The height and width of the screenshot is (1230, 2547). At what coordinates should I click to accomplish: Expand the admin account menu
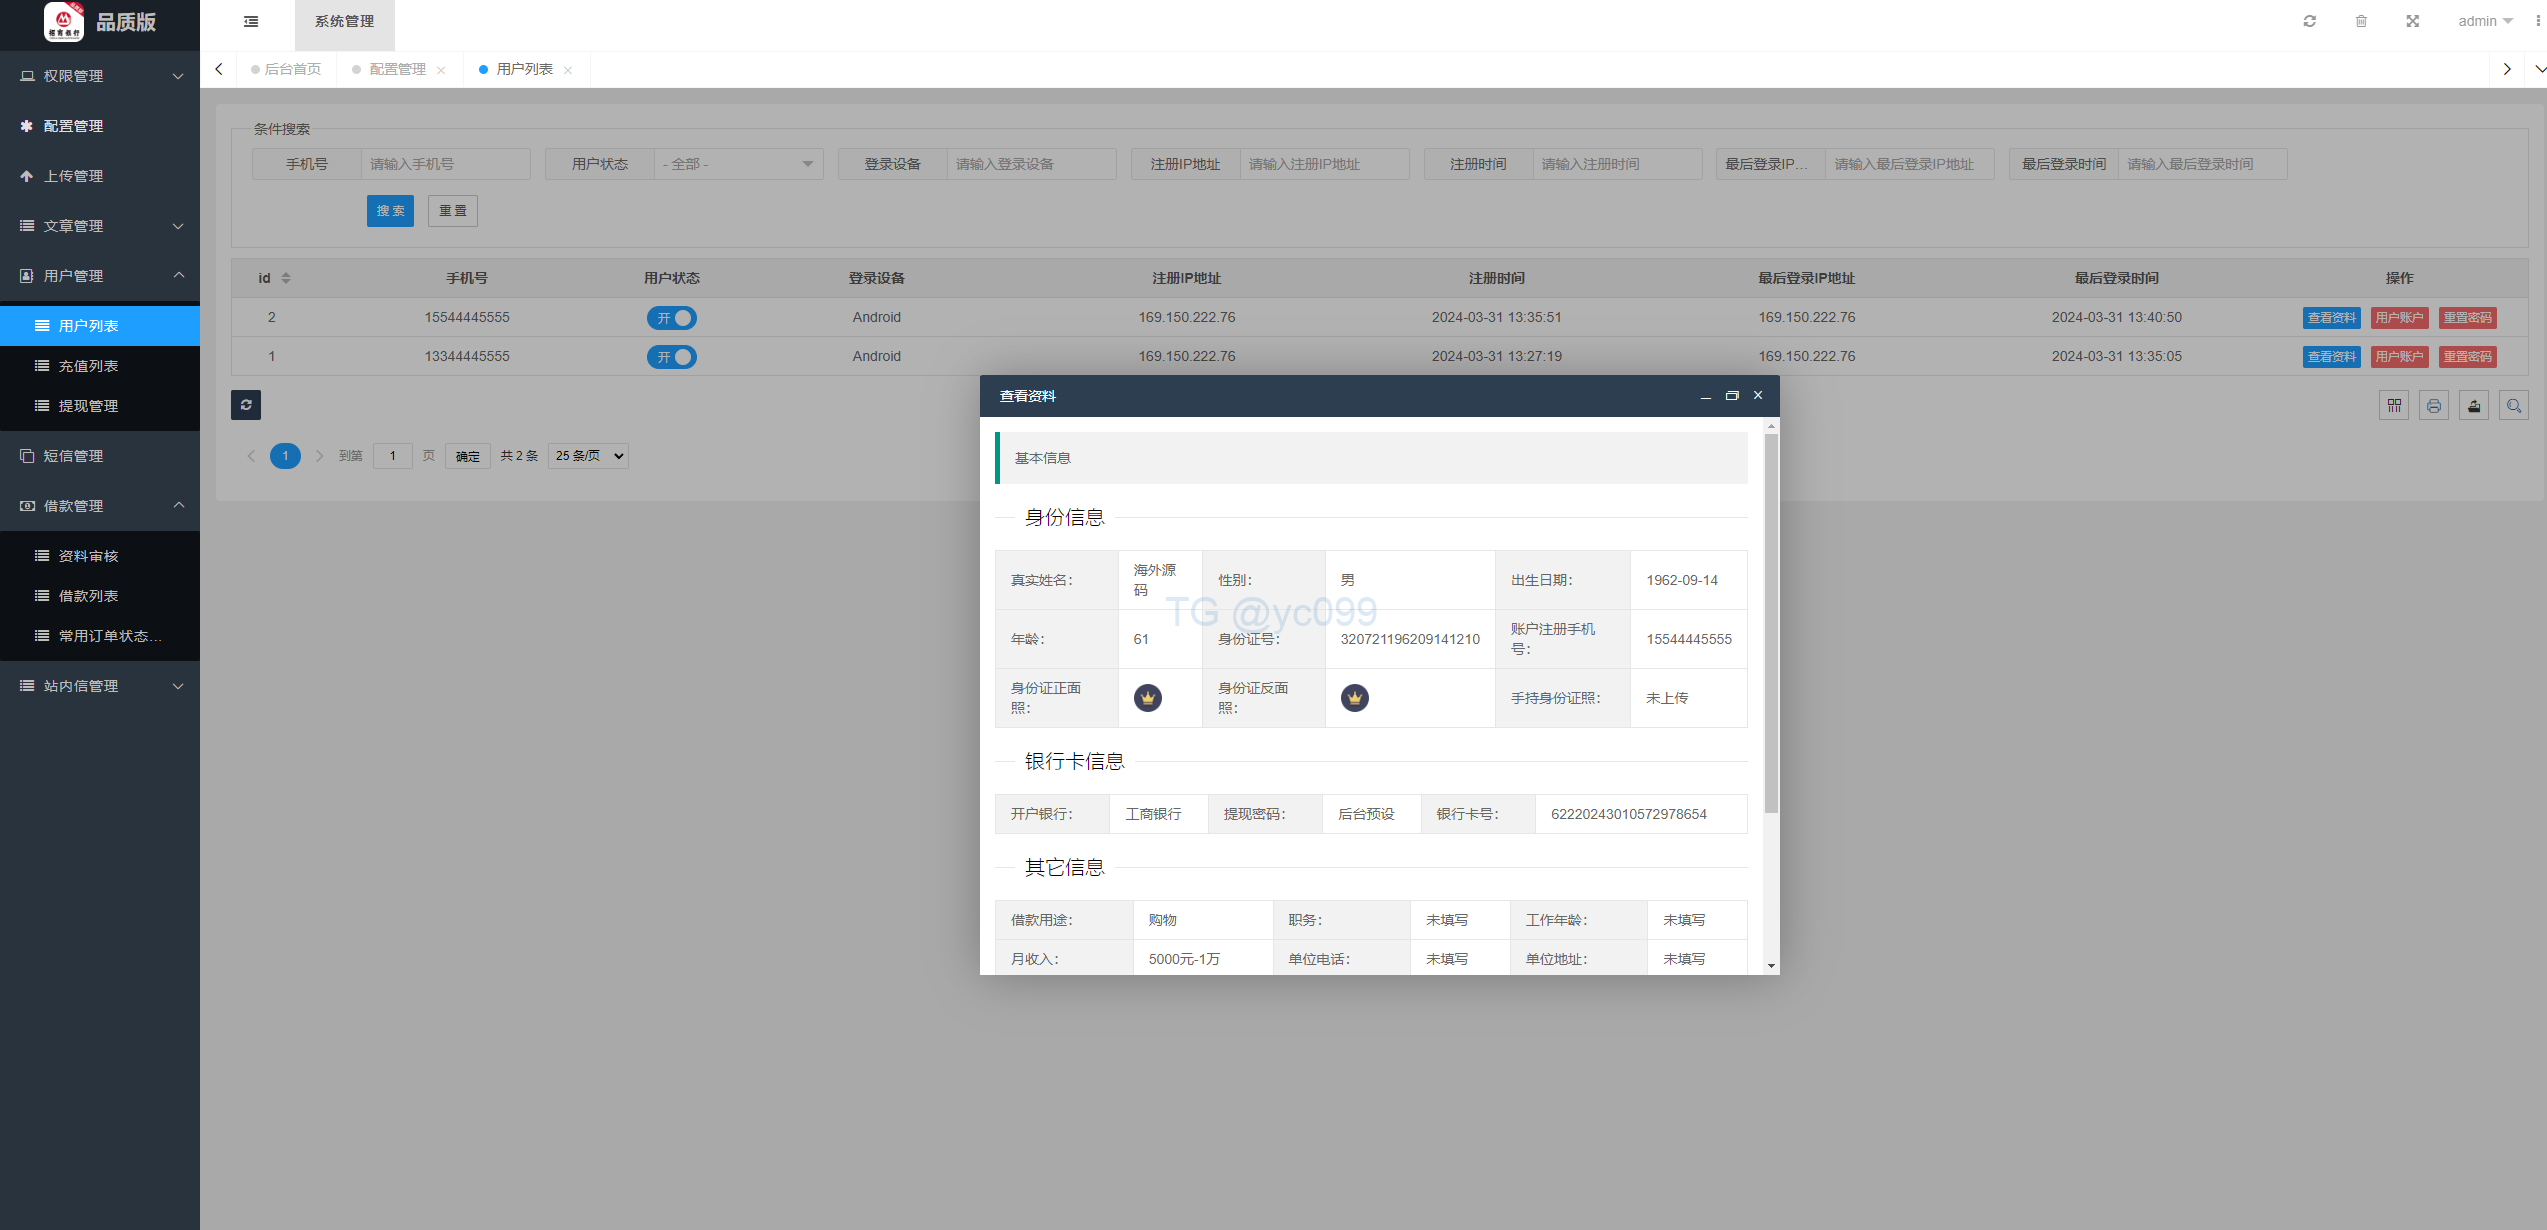coord(2484,21)
